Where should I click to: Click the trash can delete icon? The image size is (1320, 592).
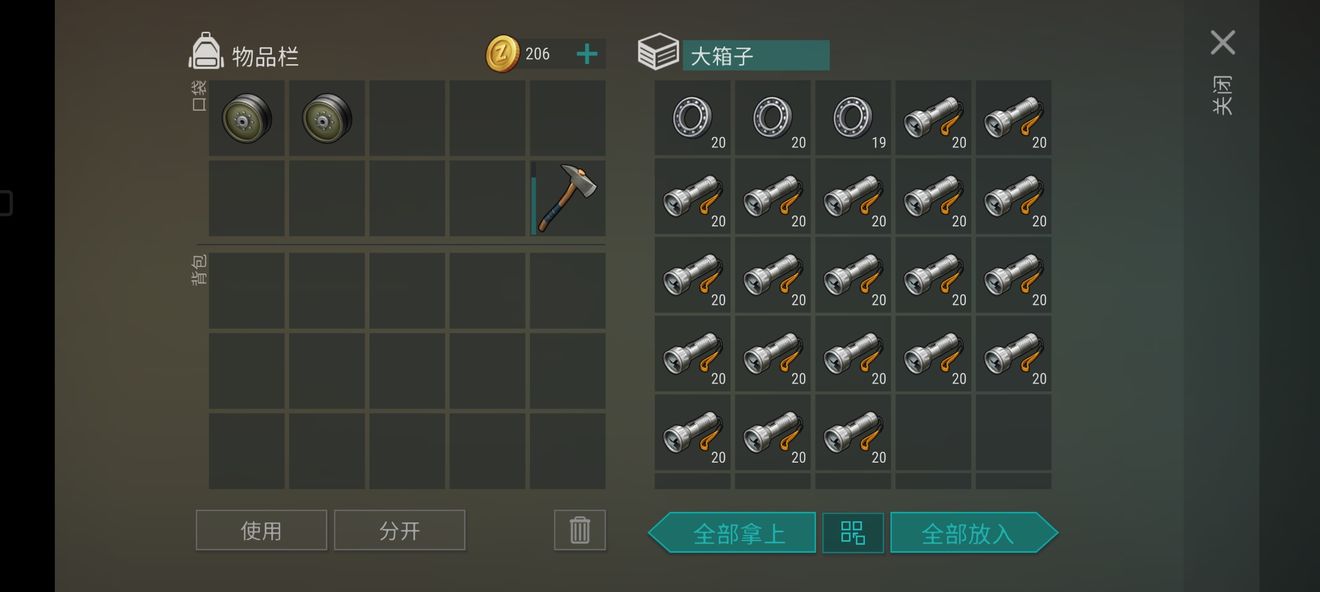point(580,530)
